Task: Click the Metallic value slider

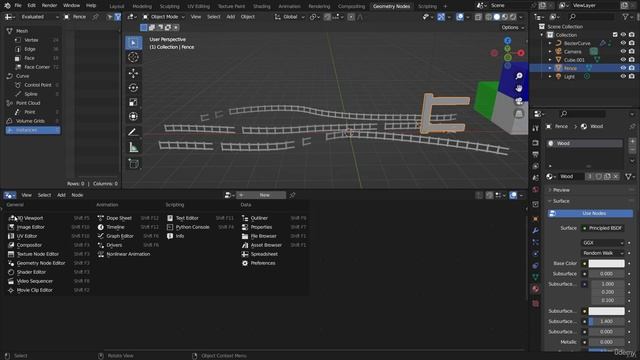Action: click(x=606, y=342)
